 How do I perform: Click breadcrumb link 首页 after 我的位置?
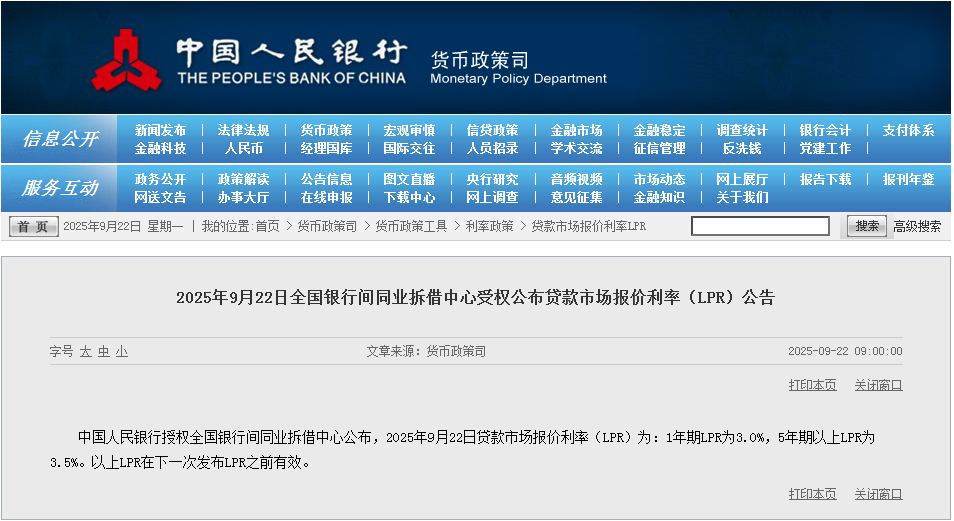pyautogui.click(x=267, y=226)
